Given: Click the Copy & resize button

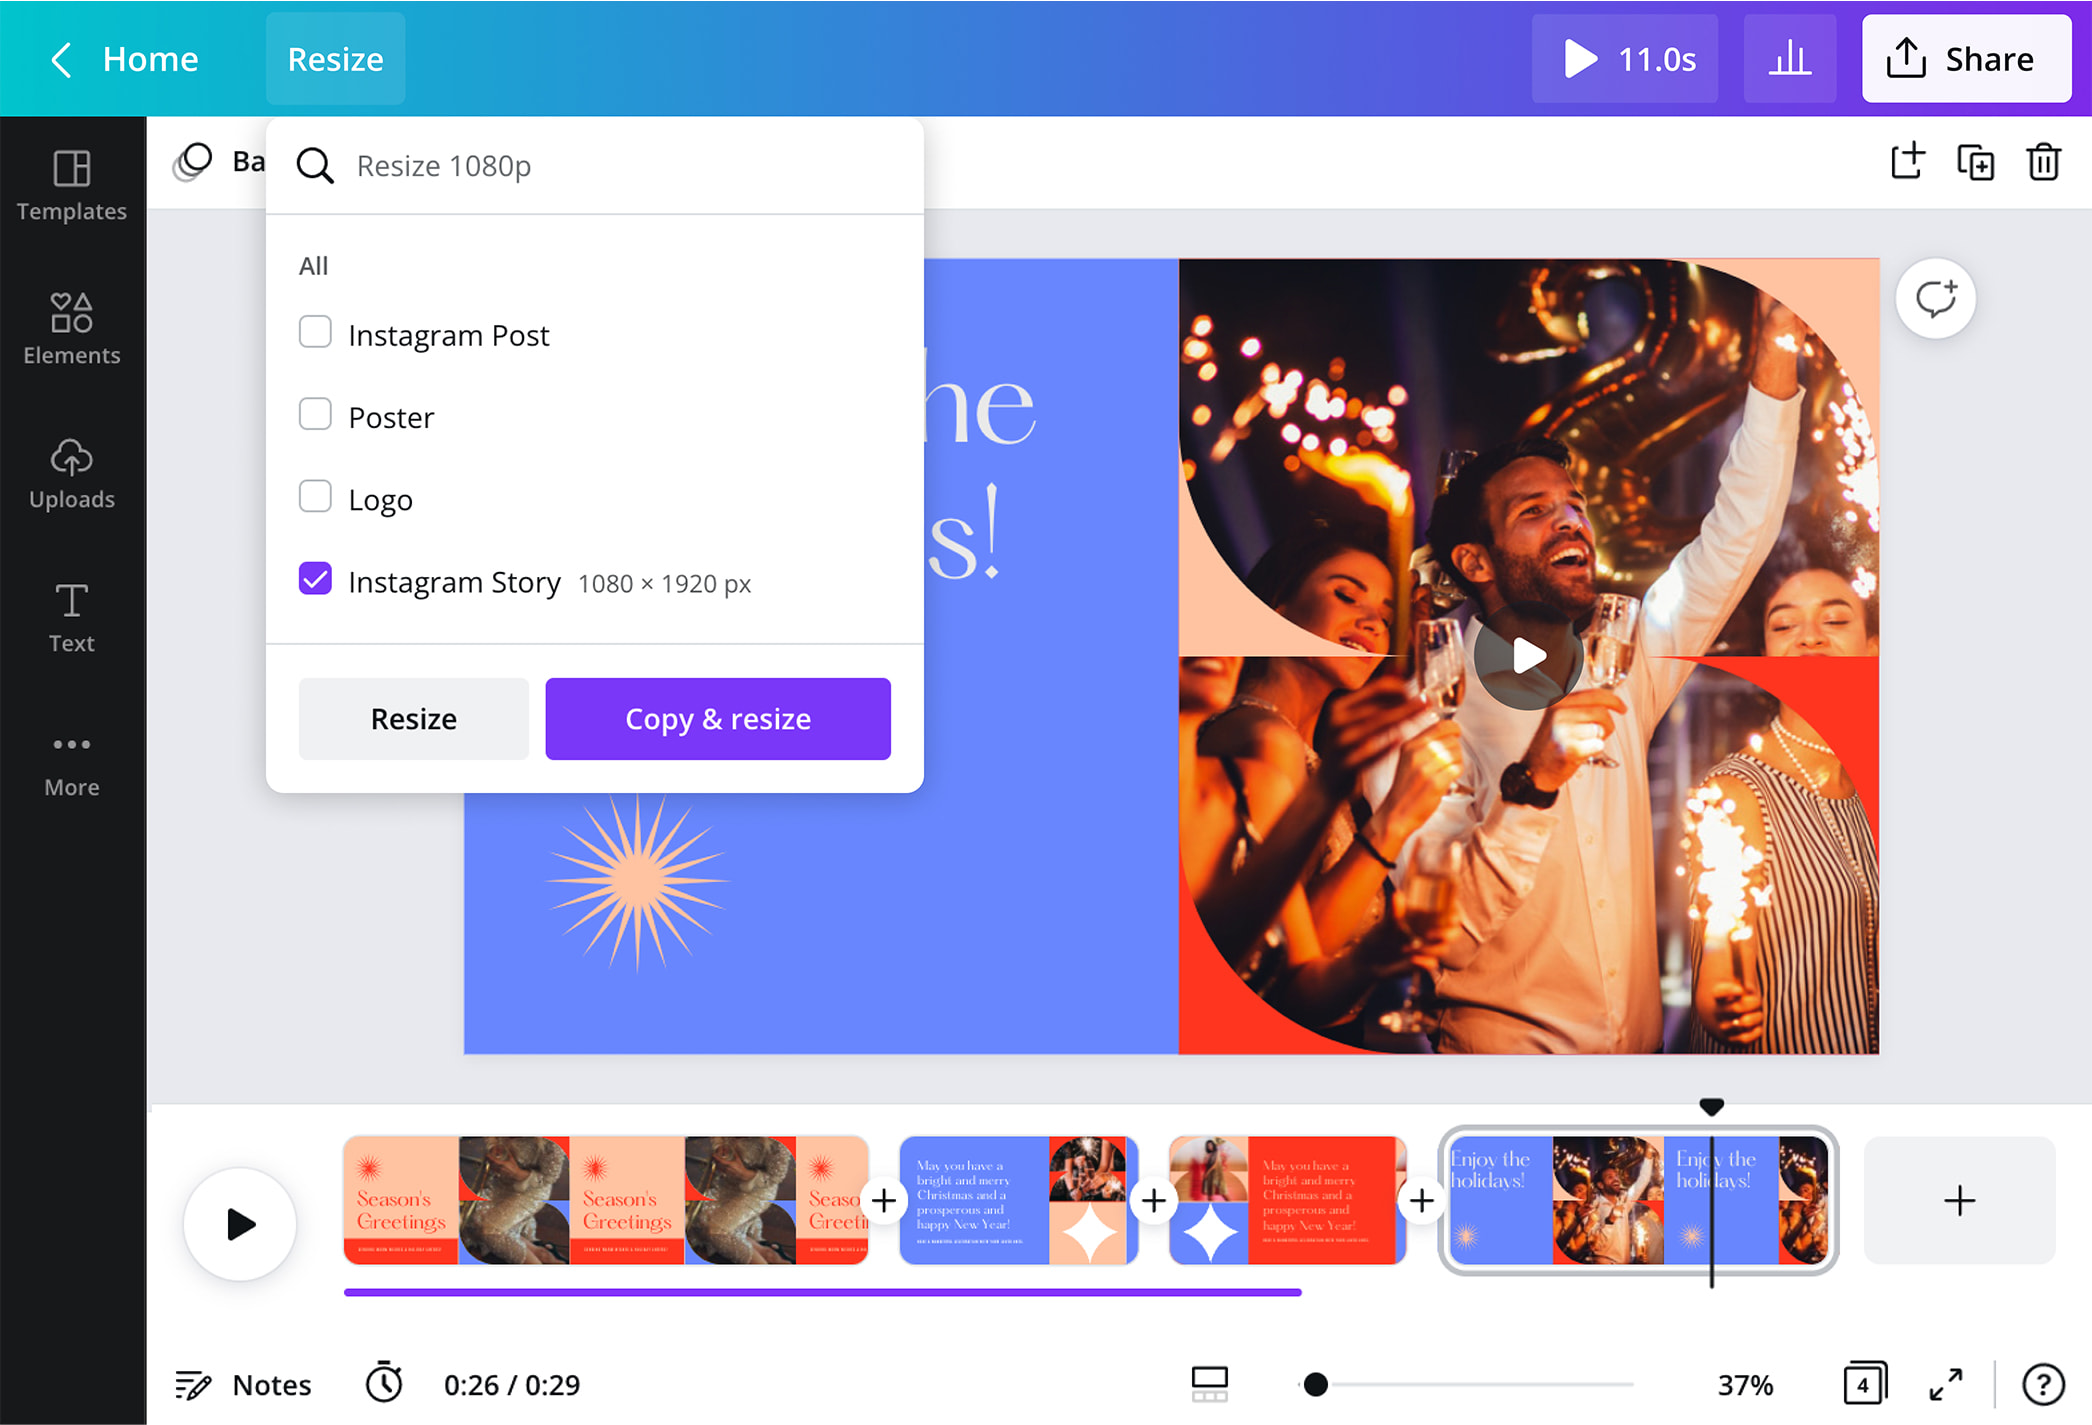Looking at the screenshot, I should (x=719, y=719).
